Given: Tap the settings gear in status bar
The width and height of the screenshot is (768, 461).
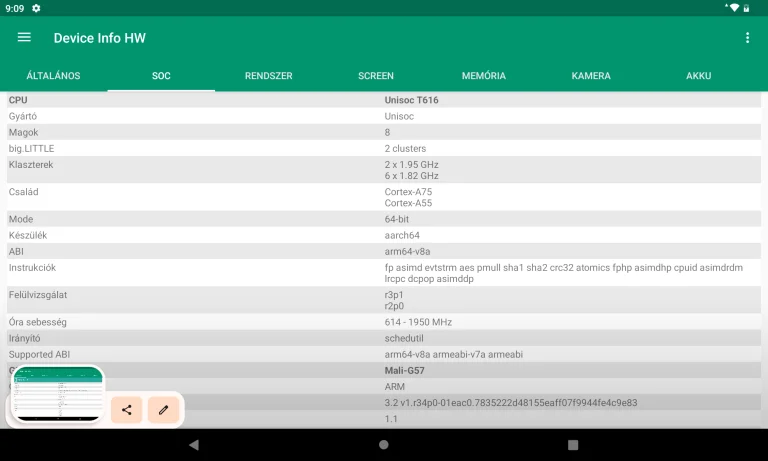Looking at the screenshot, I should (x=36, y=8).
